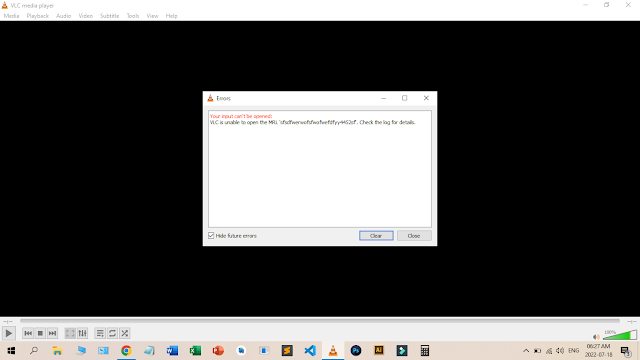The image size is (640, 360).
Task: Open the Audio menu
Action: click(x=64, y=16)
